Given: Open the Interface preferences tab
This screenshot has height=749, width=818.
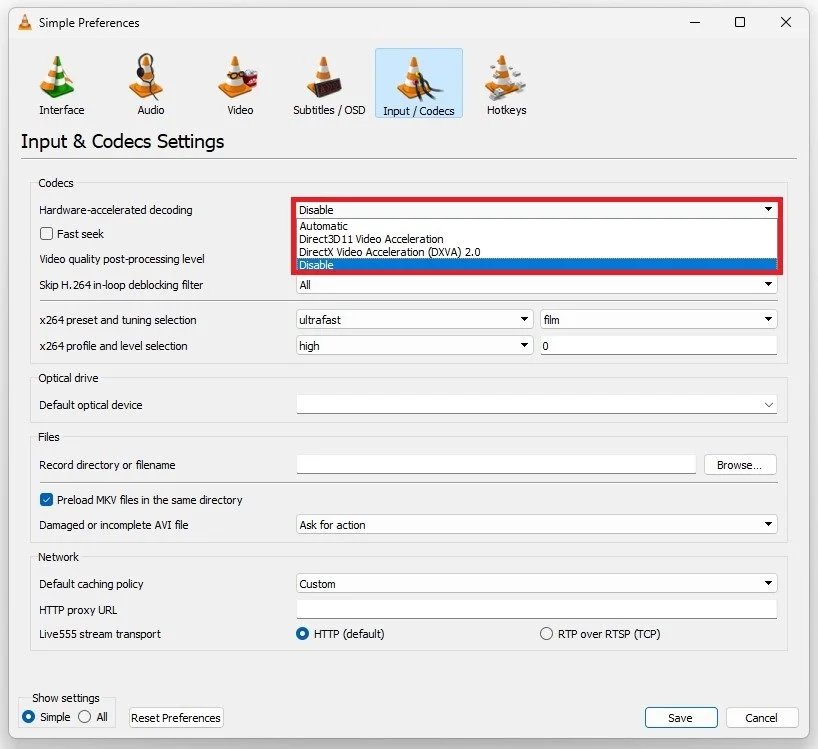Looking at the screenshot, I should click(61, 84).
